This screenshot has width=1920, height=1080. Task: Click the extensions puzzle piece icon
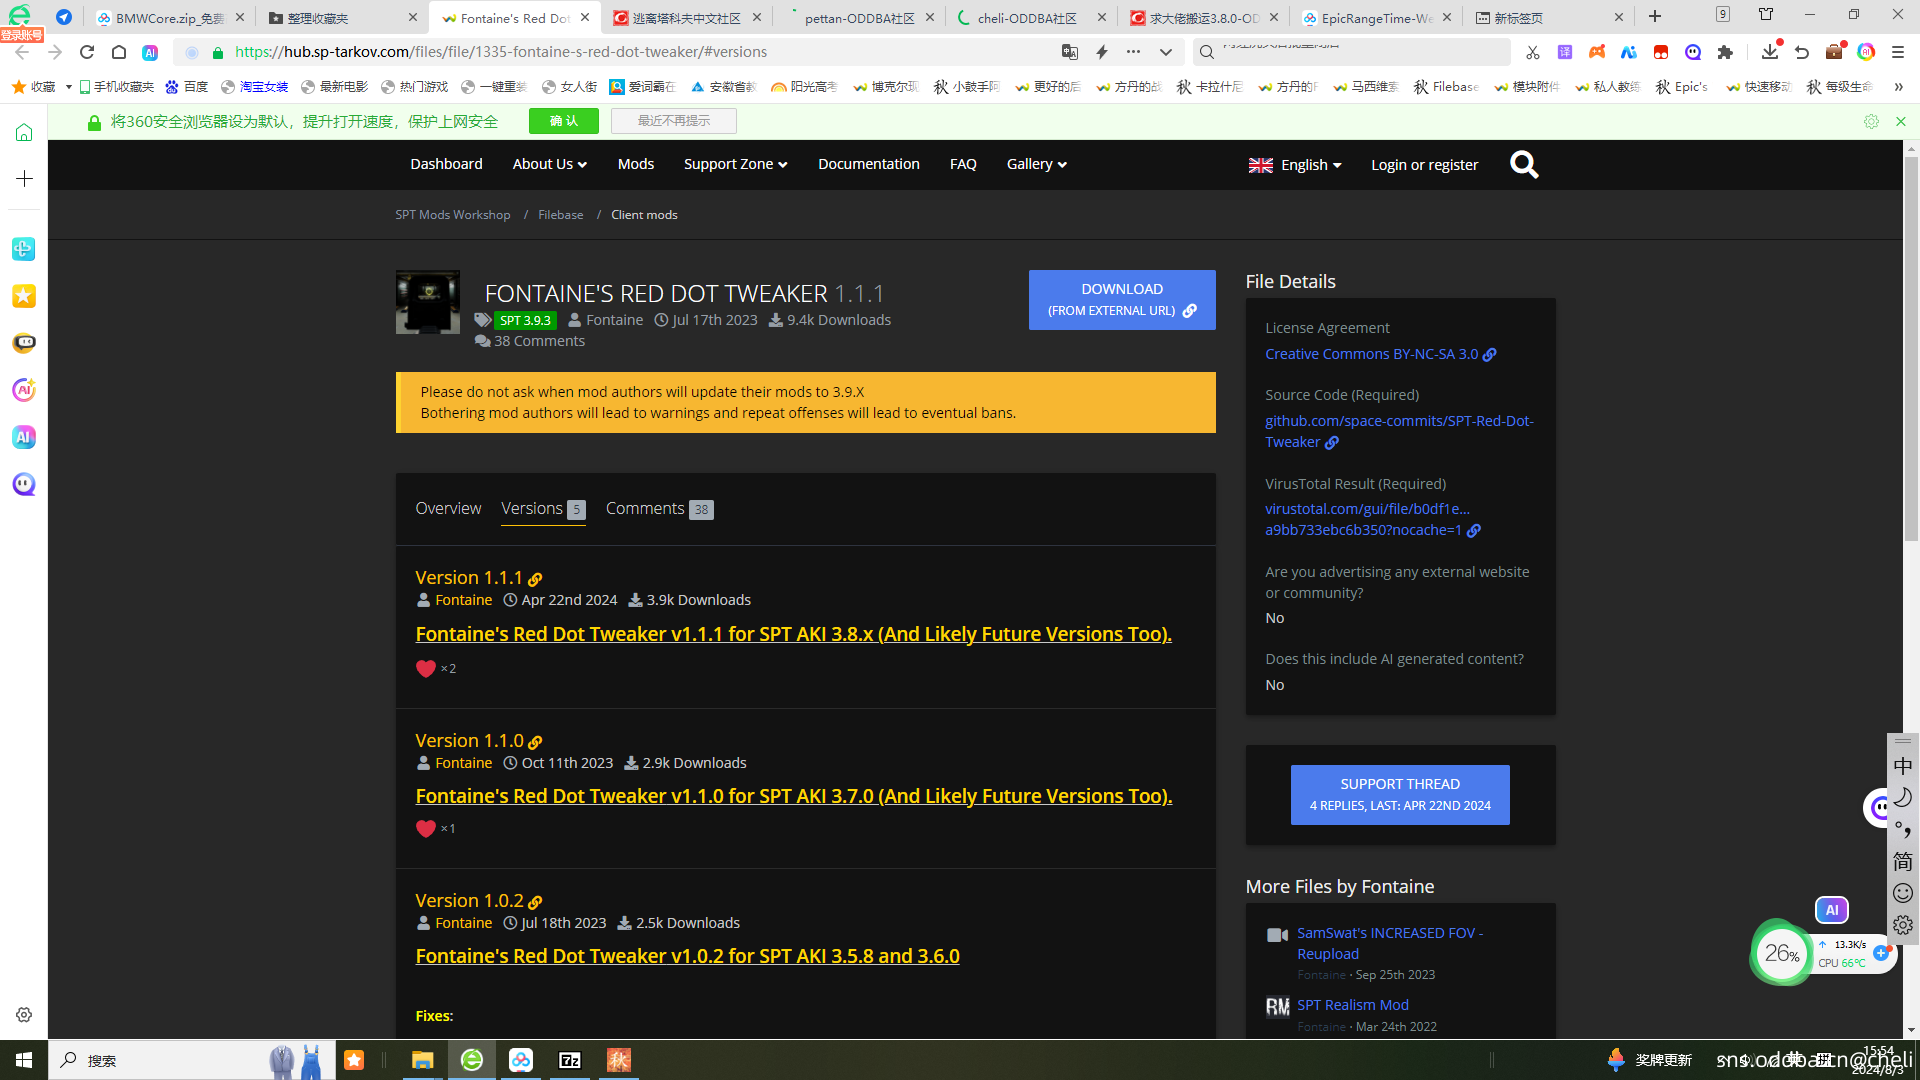[1725, 52]
